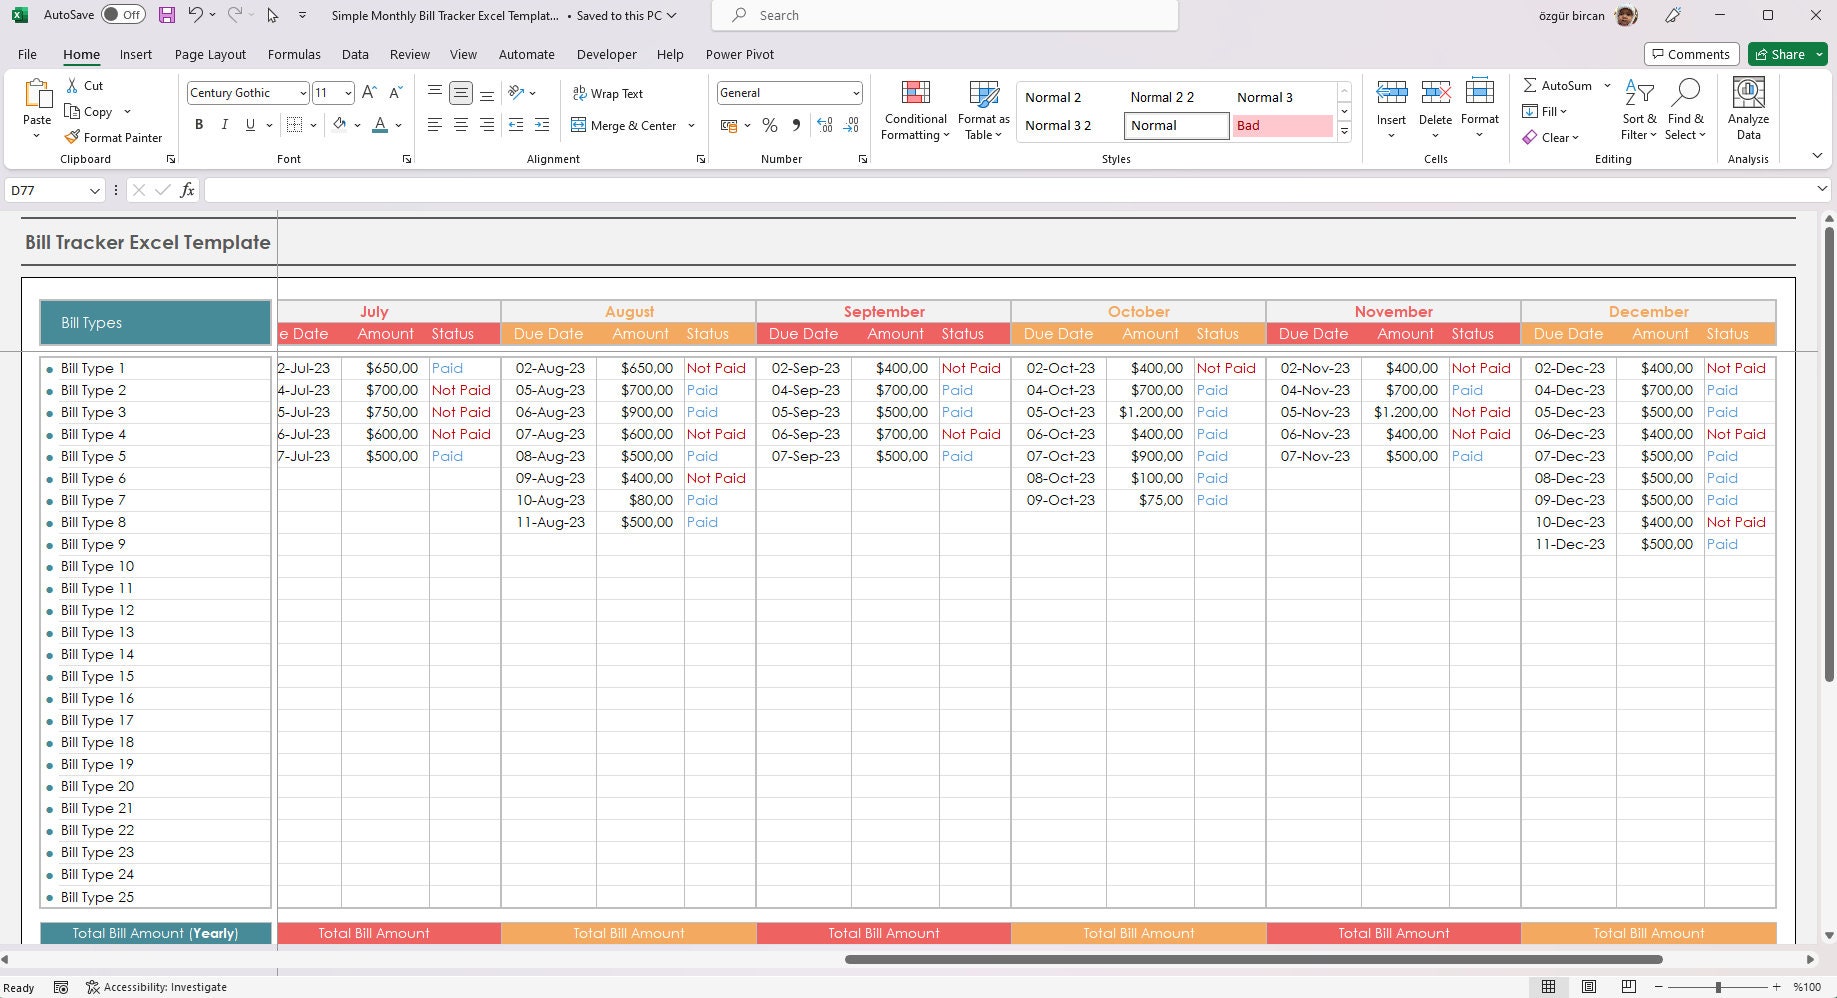Click the zoom slider handle
The image size is (1837, 998).
[x=1718, y=987]
